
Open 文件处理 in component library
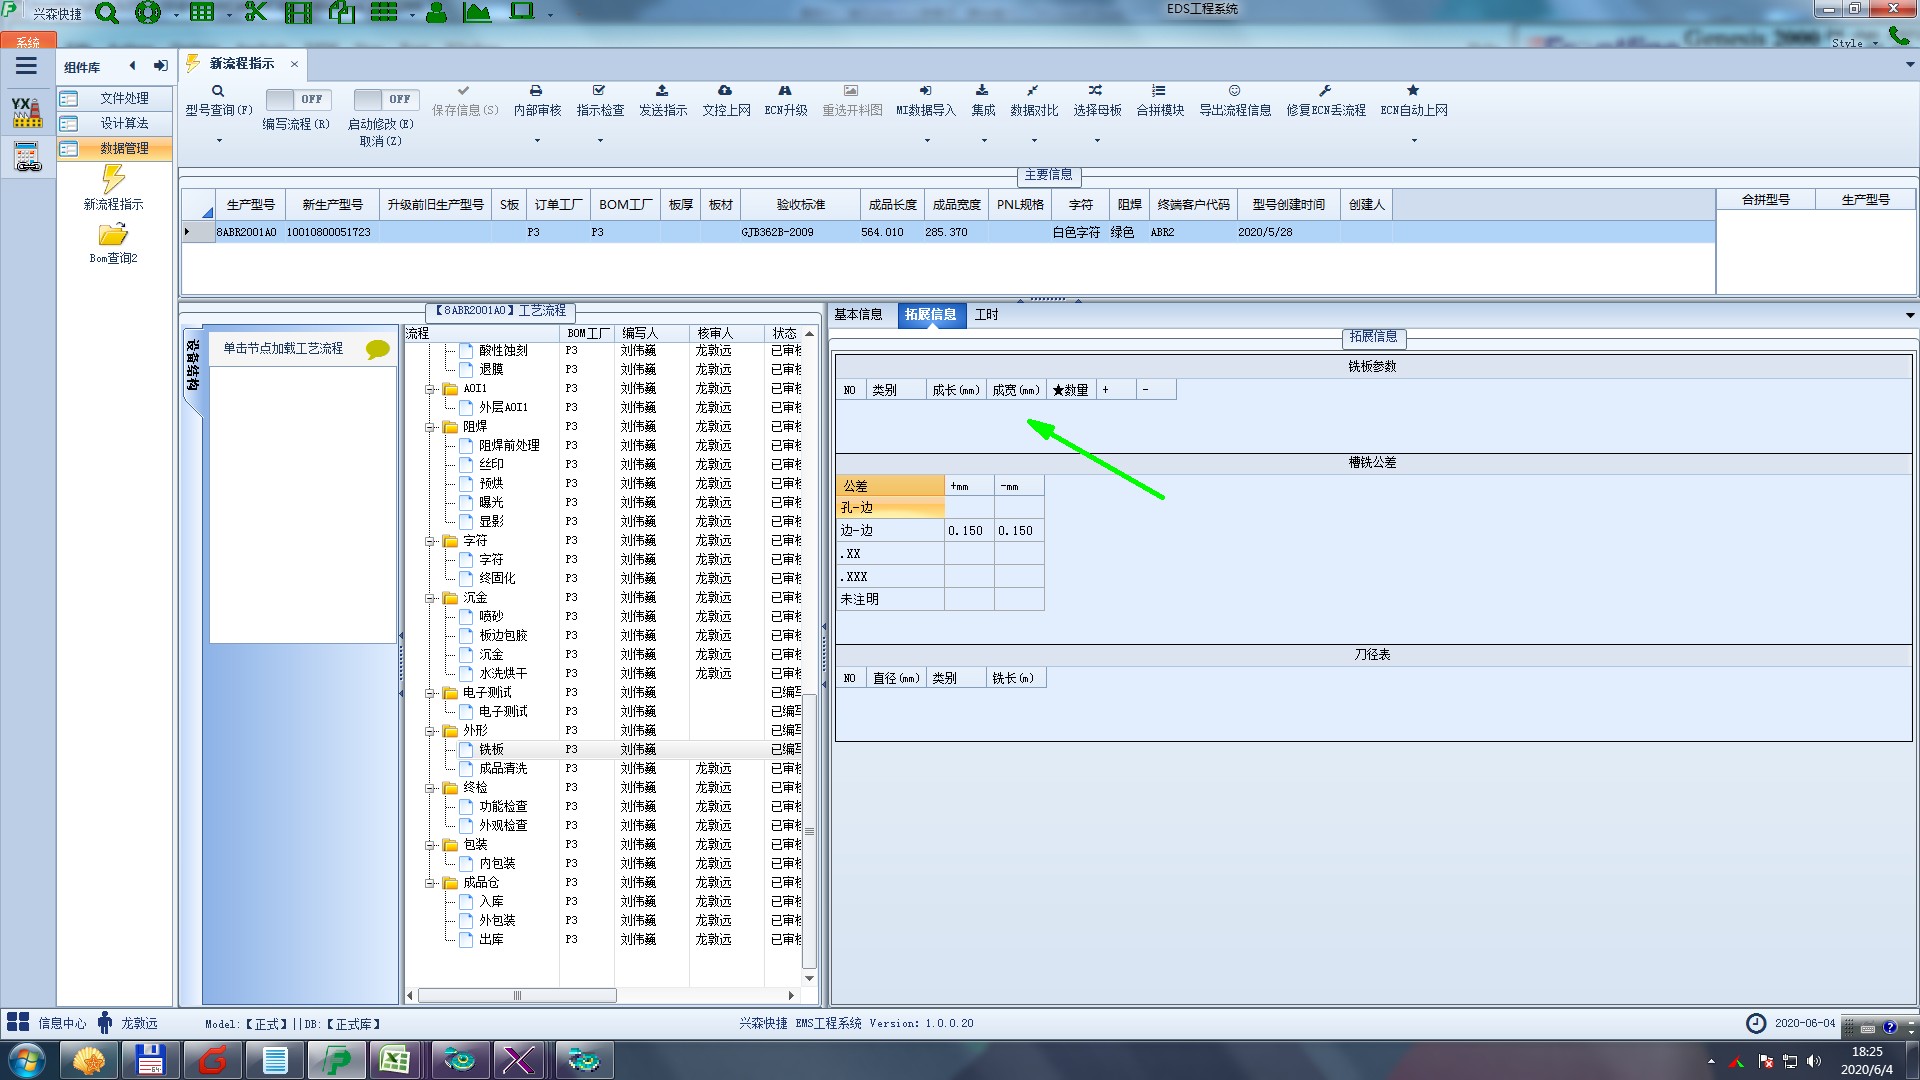115,98
